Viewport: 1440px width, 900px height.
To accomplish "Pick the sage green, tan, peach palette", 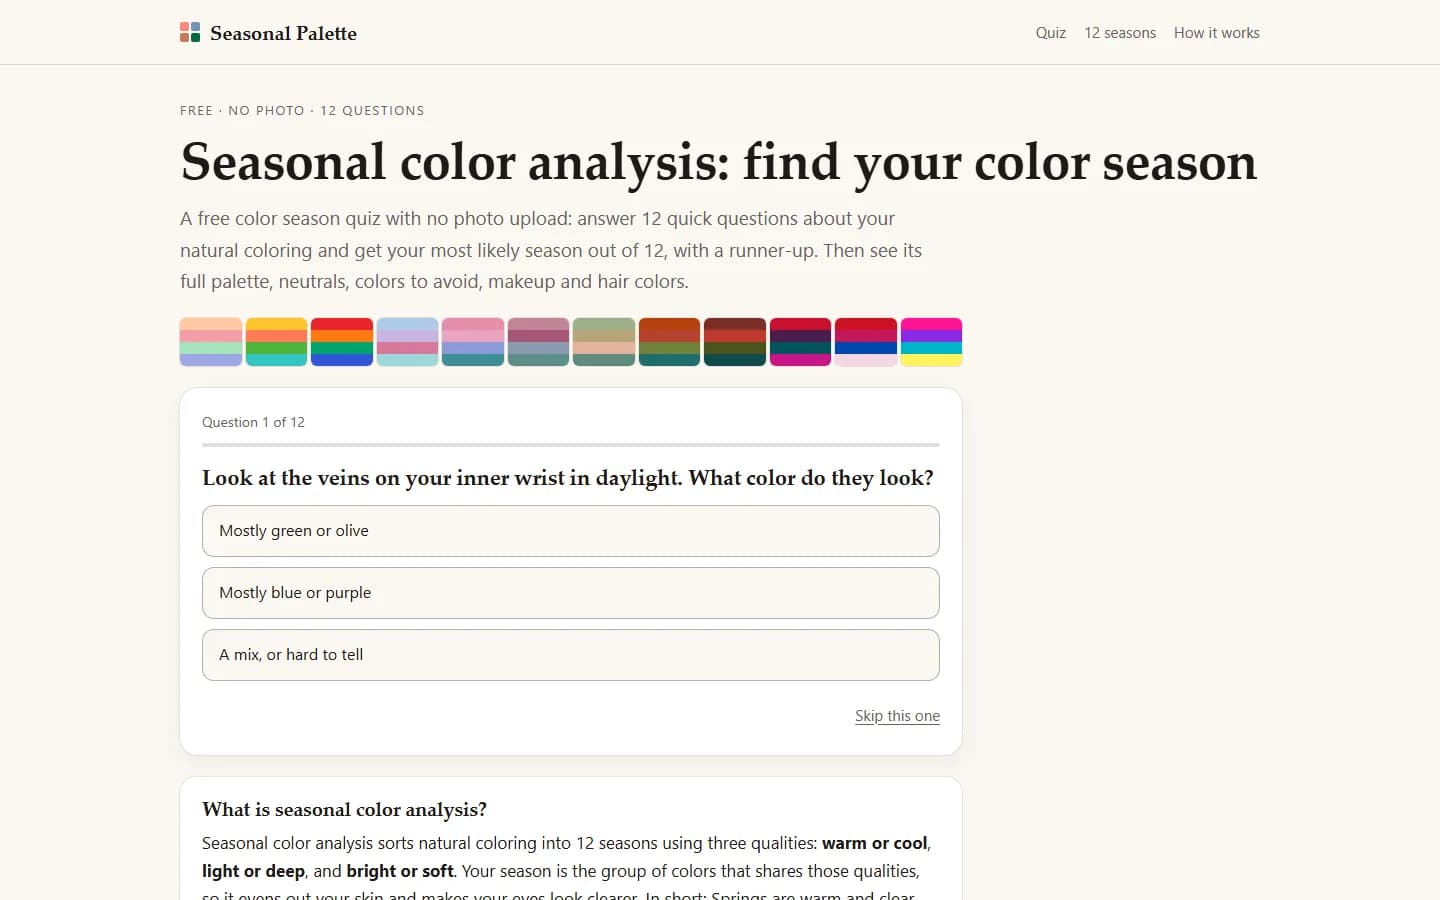I will coord(604,342).
